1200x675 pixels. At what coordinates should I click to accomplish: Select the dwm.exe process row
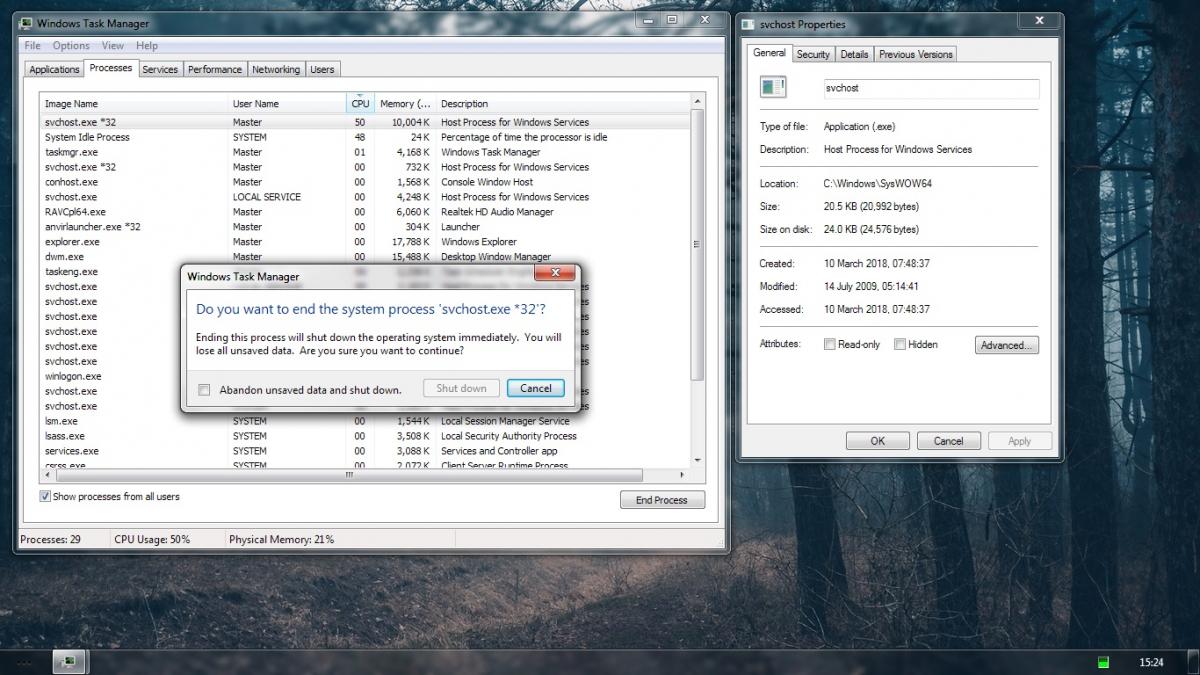pos(365,257)
